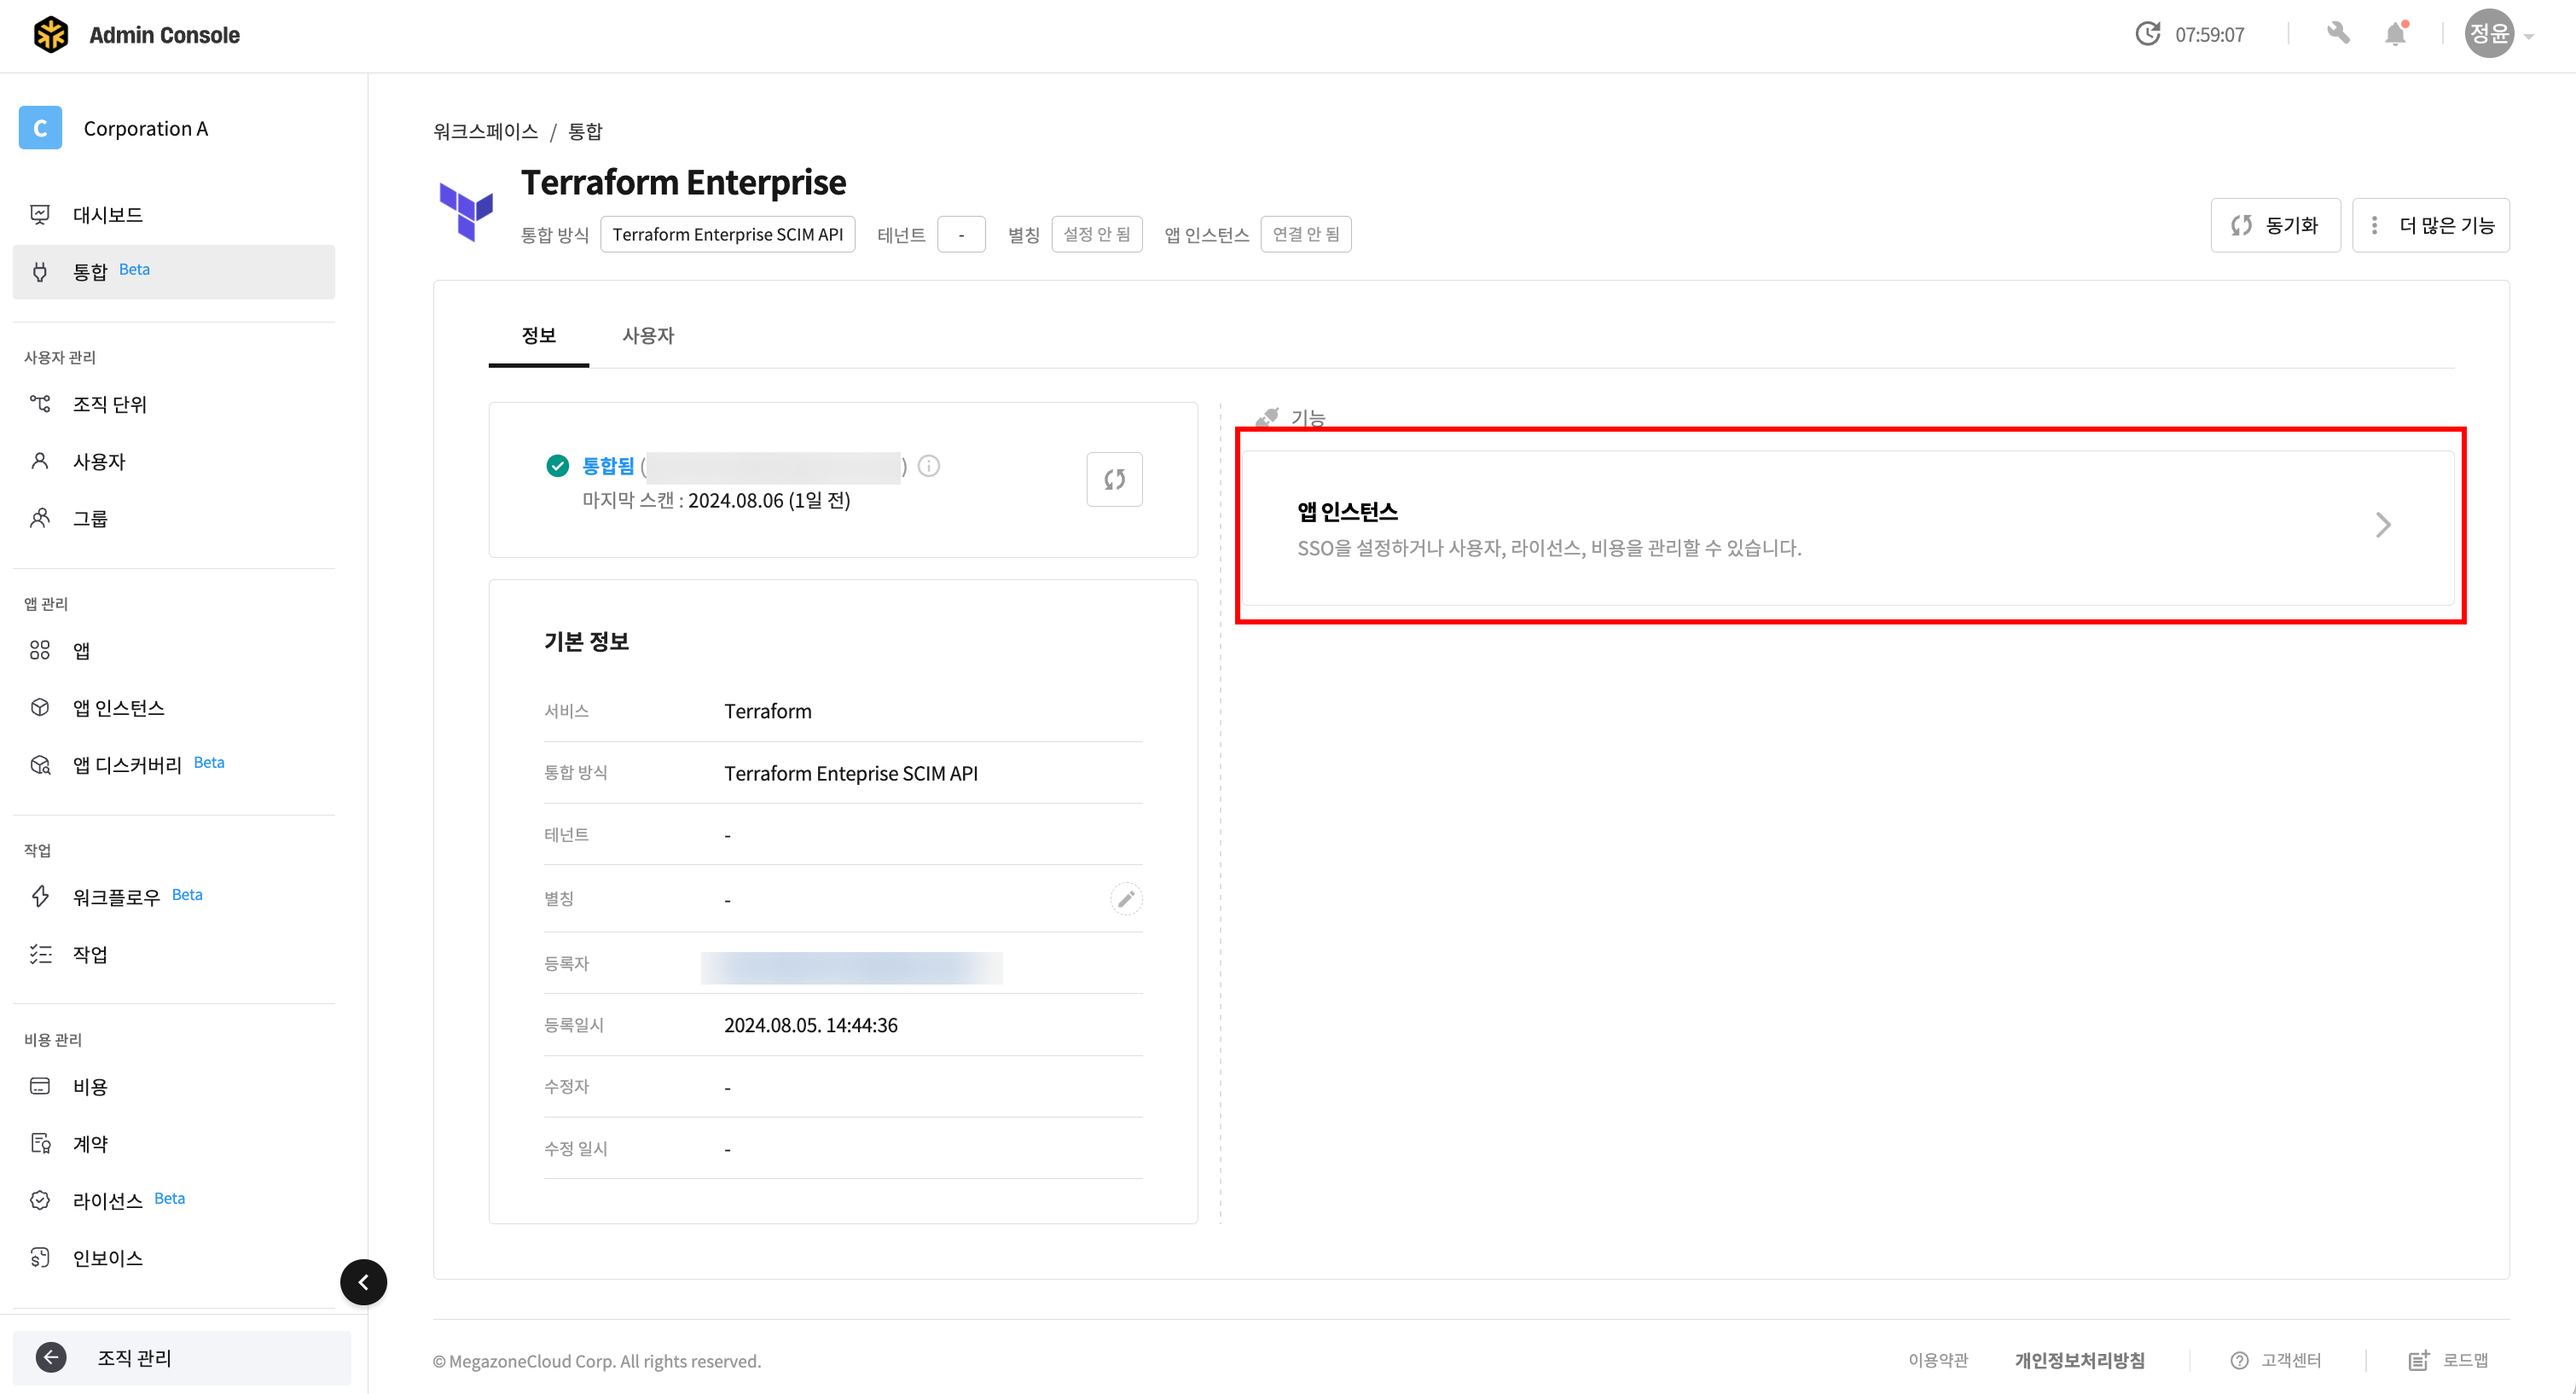Go to 라이선스 menu in sidebar
The height and width of the screenshot is (1394, 2576).
[x=107, y=1201]
